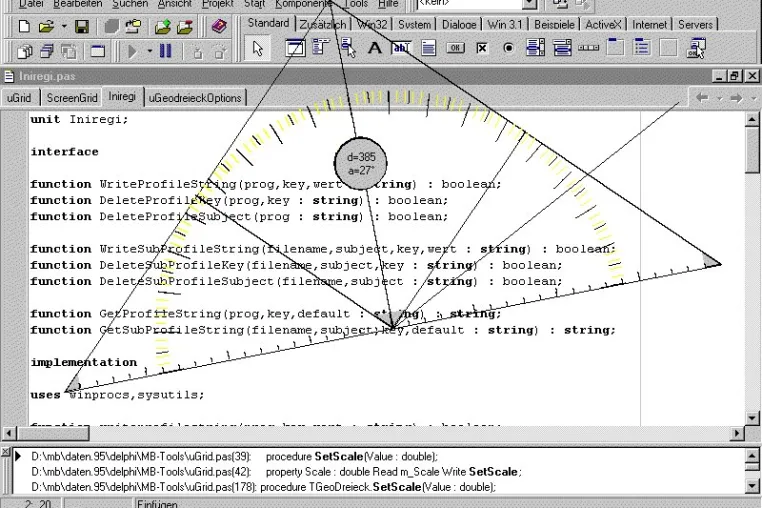Viewport: 762px width, 508px height.
Task: Expand the Open file recent-files arrow
Action: click(x=64, y=26)
